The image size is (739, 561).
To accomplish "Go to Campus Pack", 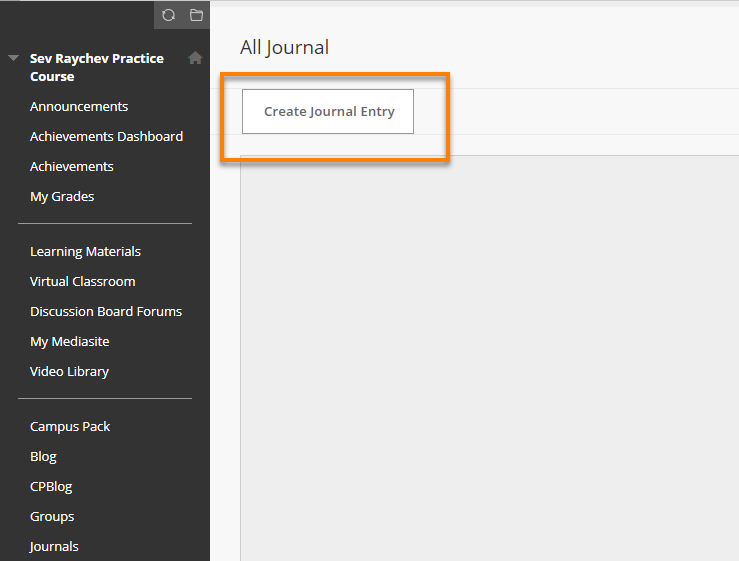I will (x=70, y=427).
